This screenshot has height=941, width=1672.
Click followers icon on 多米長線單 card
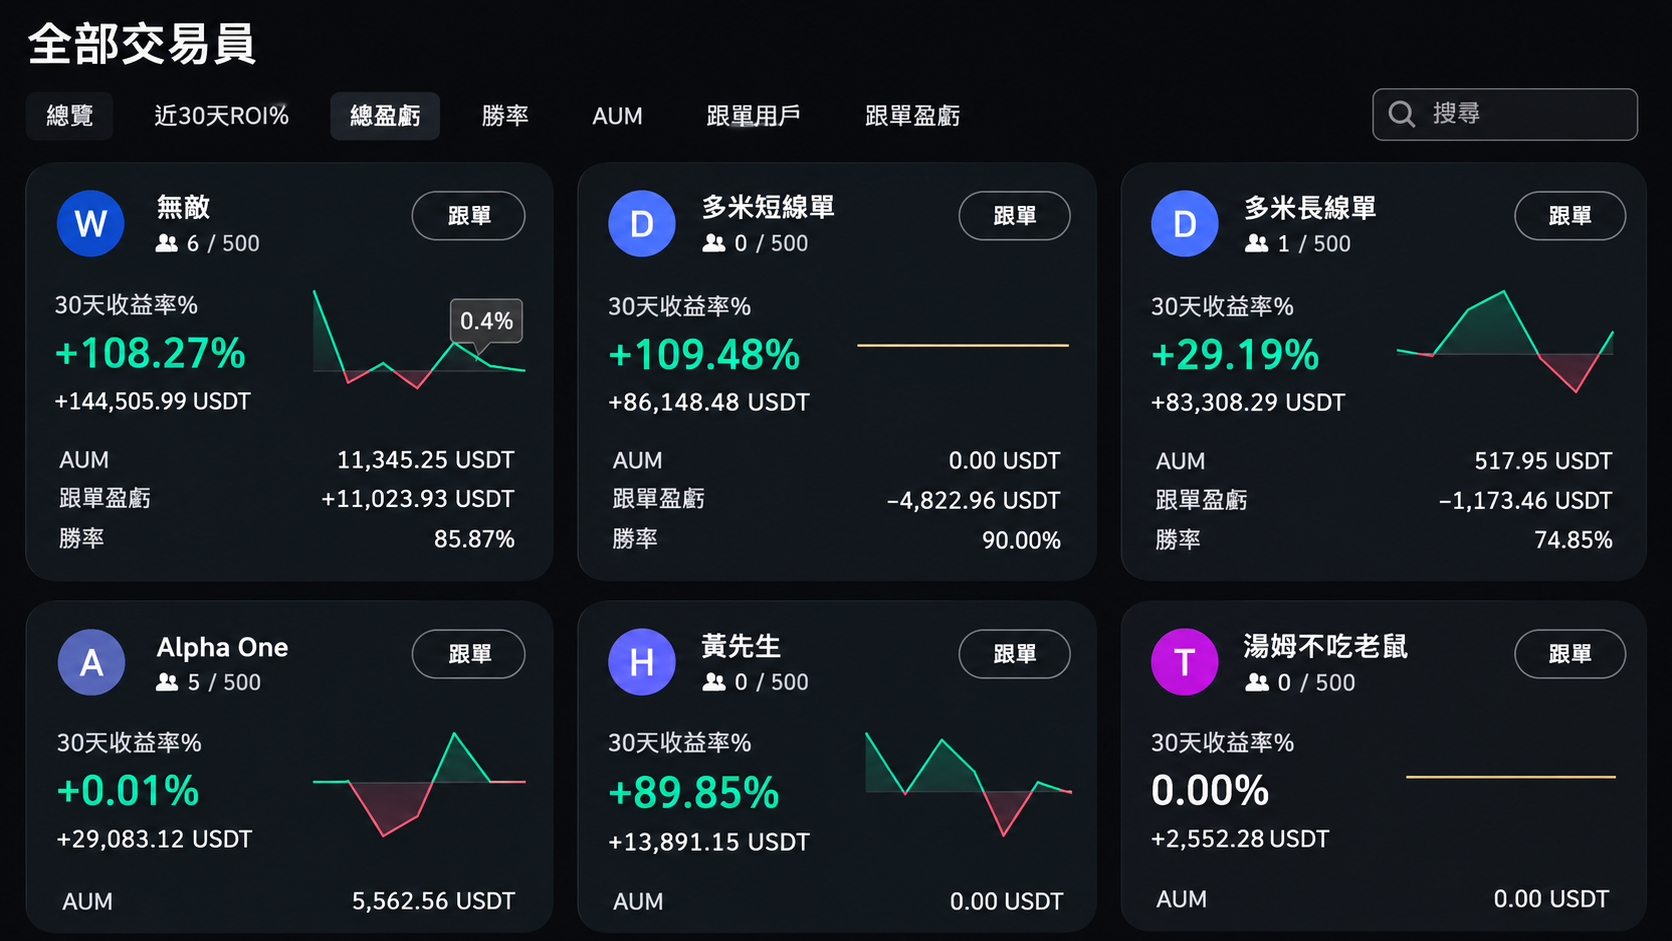tap(1257, 243)
